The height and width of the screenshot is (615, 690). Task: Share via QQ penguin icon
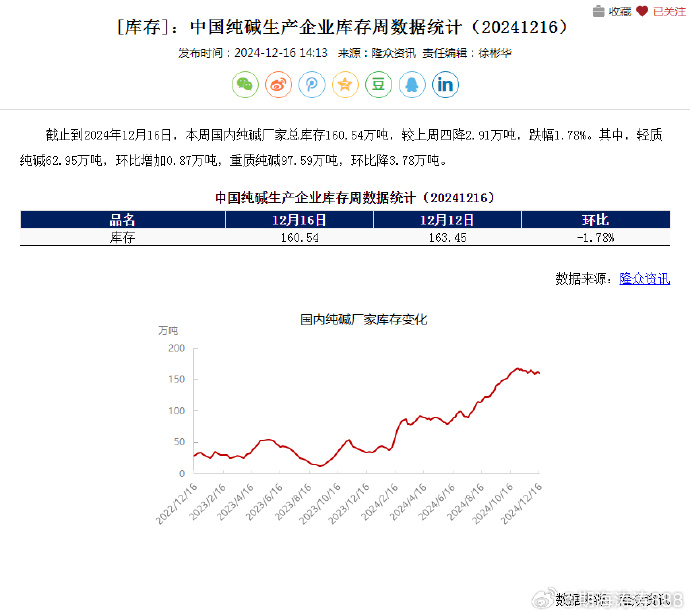412,84
